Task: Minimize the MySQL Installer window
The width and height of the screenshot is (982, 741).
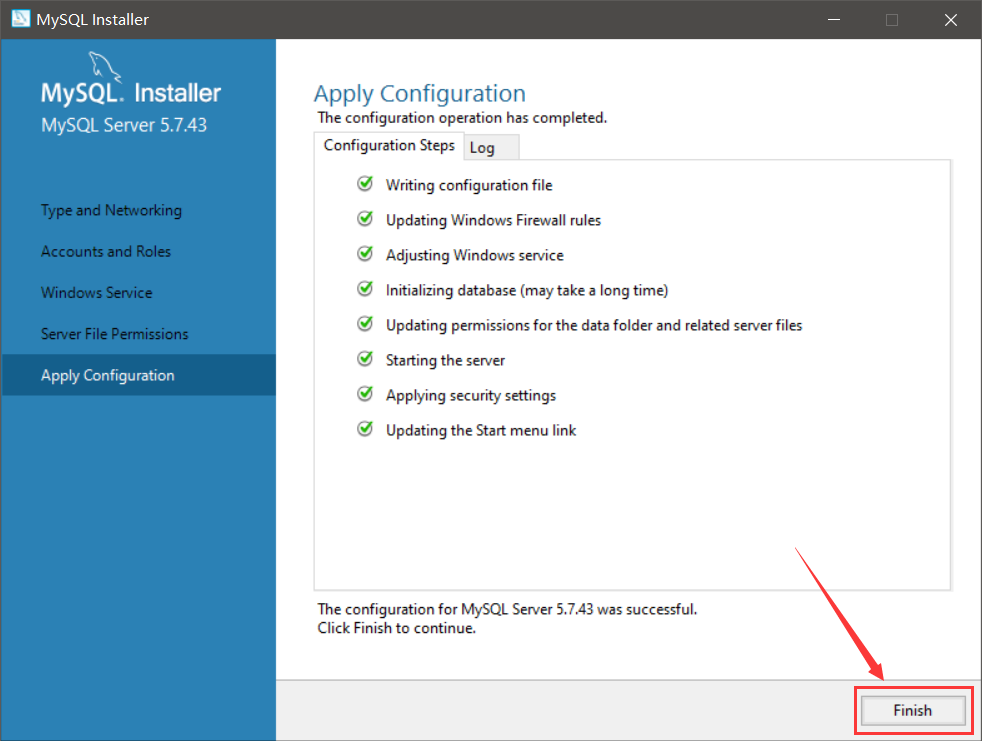Action: [834, 19]
